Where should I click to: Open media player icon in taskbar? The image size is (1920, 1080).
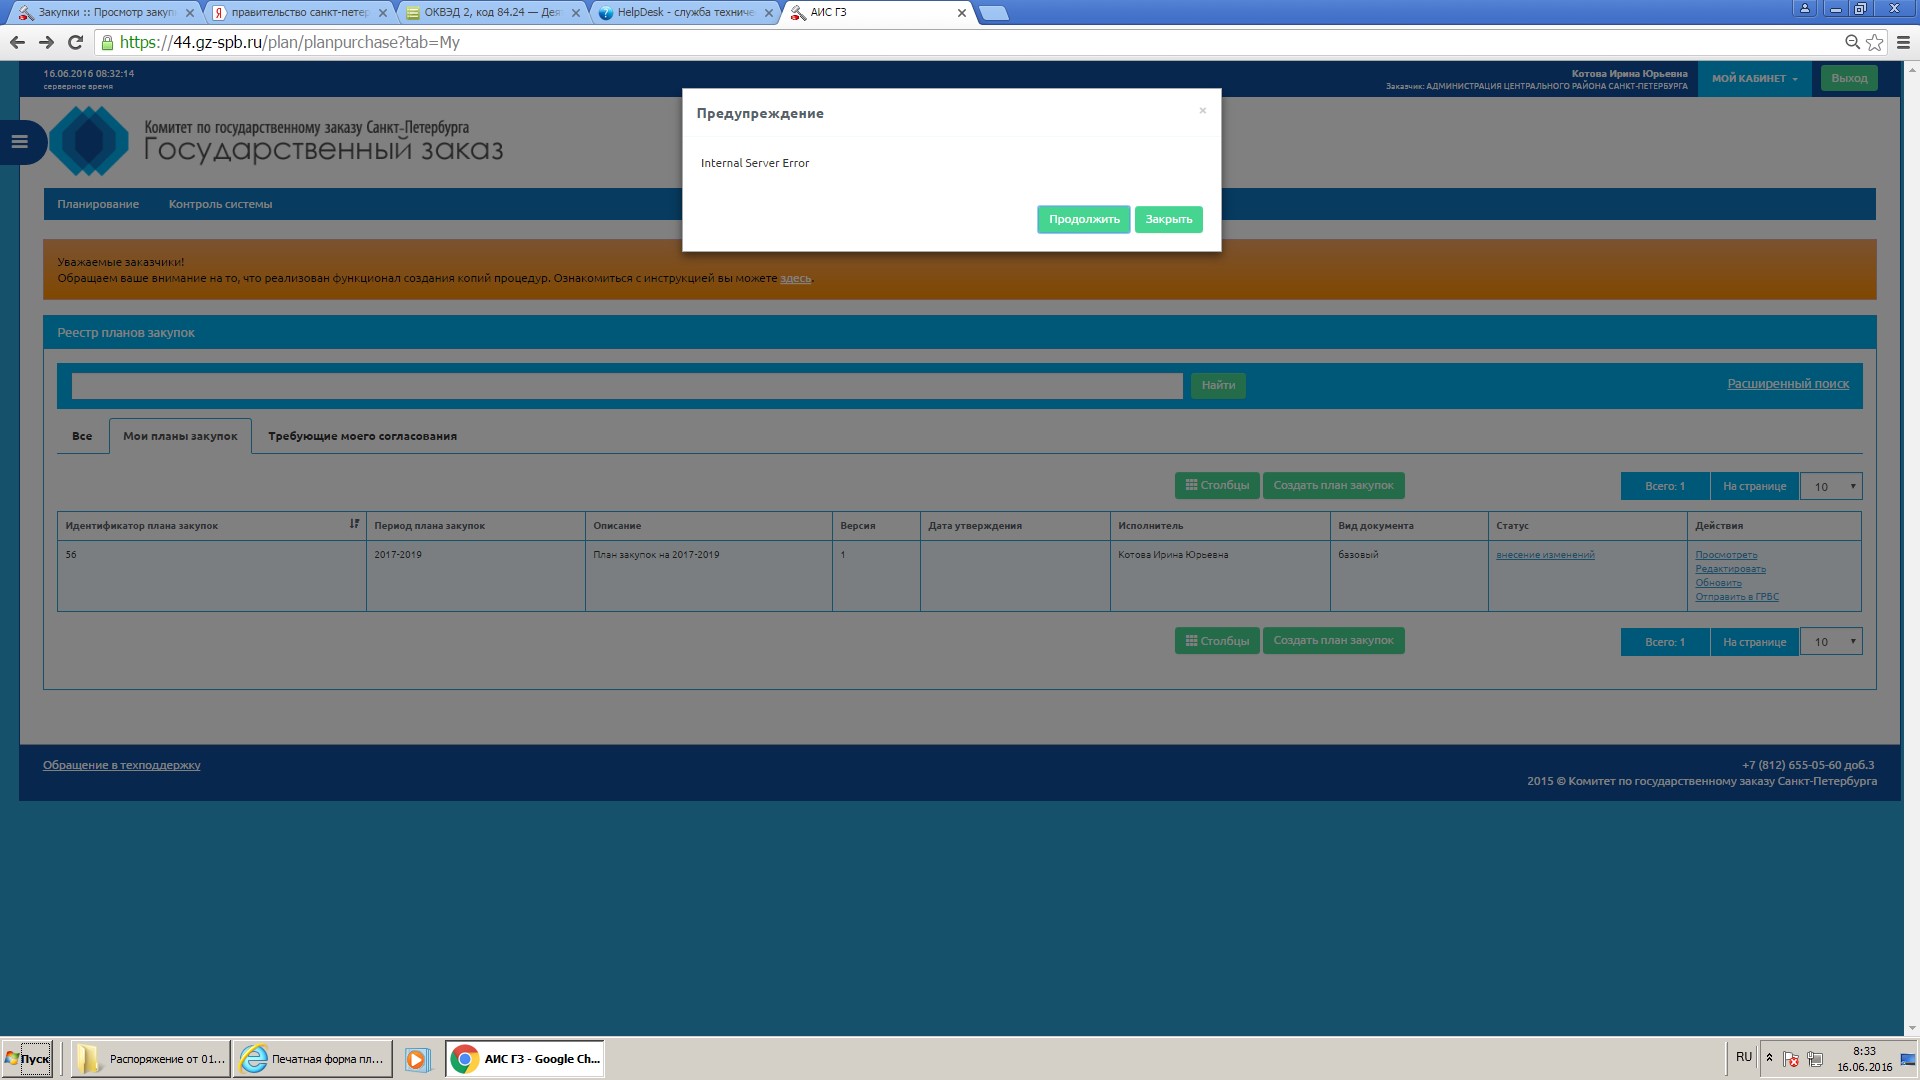[417, 1059]
